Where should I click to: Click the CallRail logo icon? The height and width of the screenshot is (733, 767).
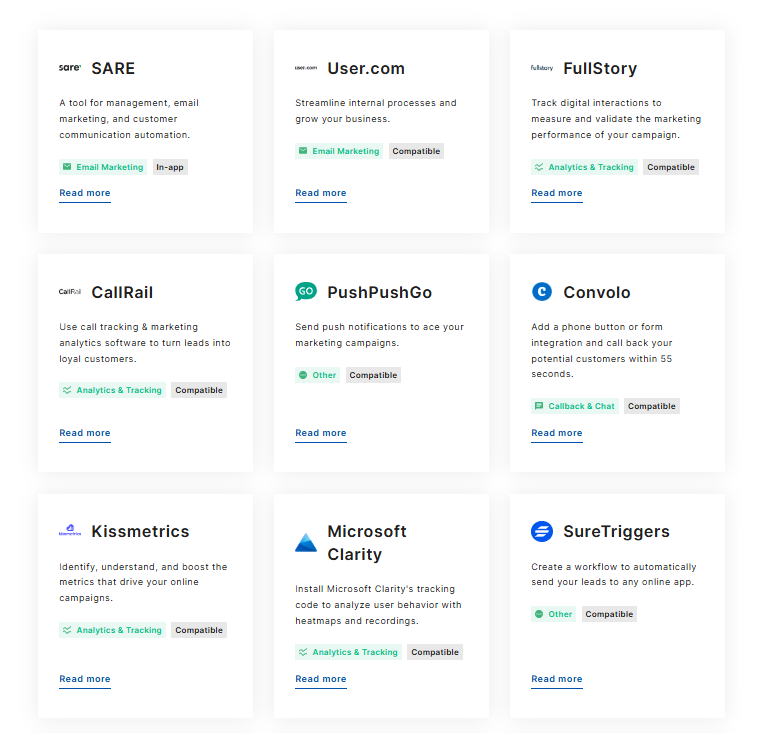70,292
